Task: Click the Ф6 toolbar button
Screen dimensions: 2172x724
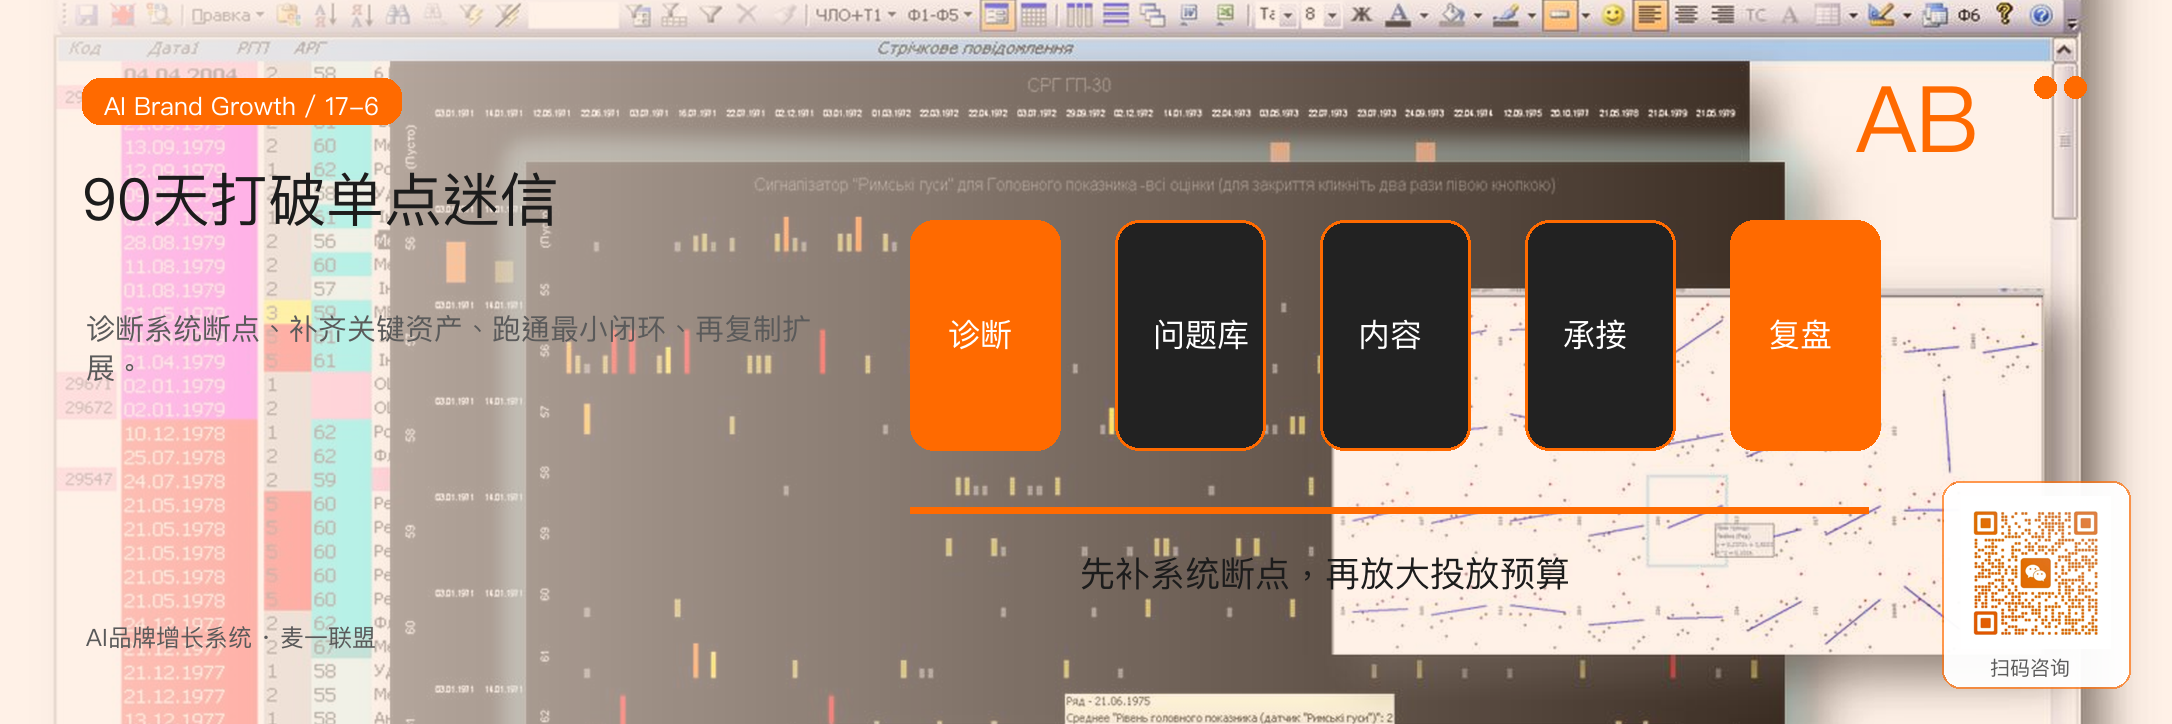Action: [x=1969, y=14]
